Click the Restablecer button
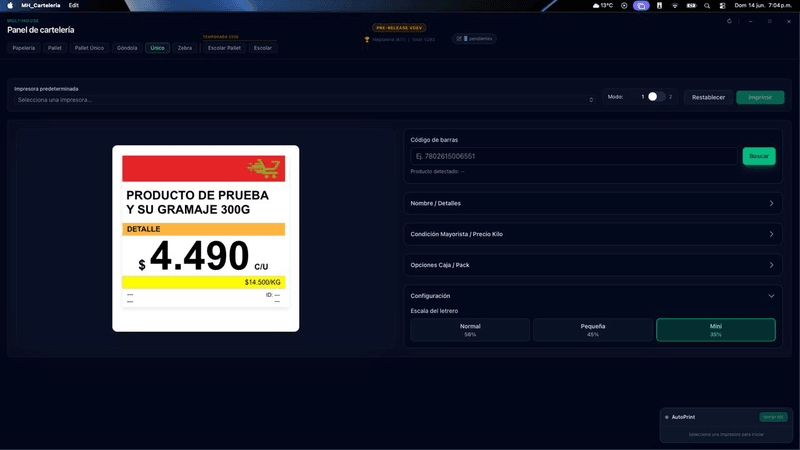This screenshot has width=800, height=450. coord(708,97)
